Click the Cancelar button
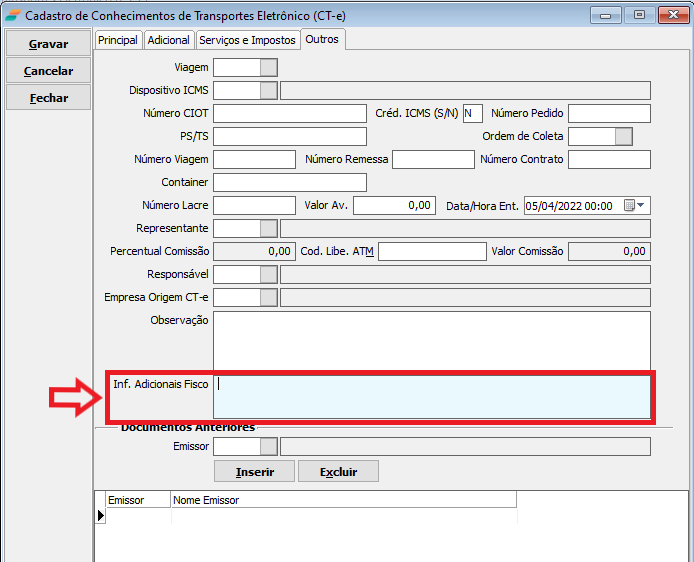 tap(47, 71)
